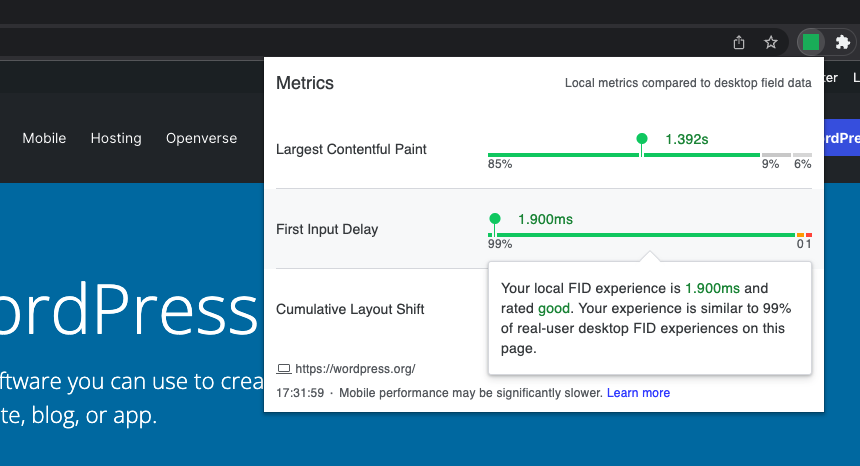Click the 6% LCP distribution label
Image resolution: width=860 pixels, height=466 pixels.
click(x=802, y=164)
